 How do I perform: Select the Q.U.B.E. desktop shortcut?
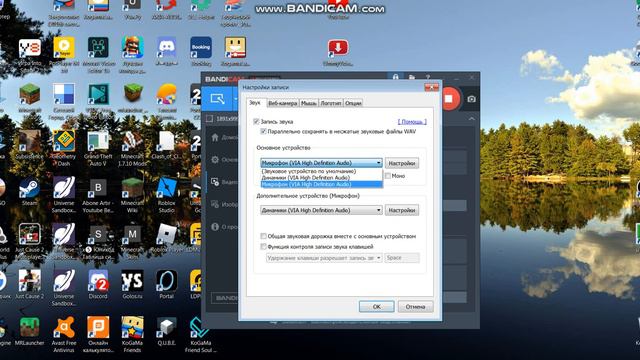[167, 331]
